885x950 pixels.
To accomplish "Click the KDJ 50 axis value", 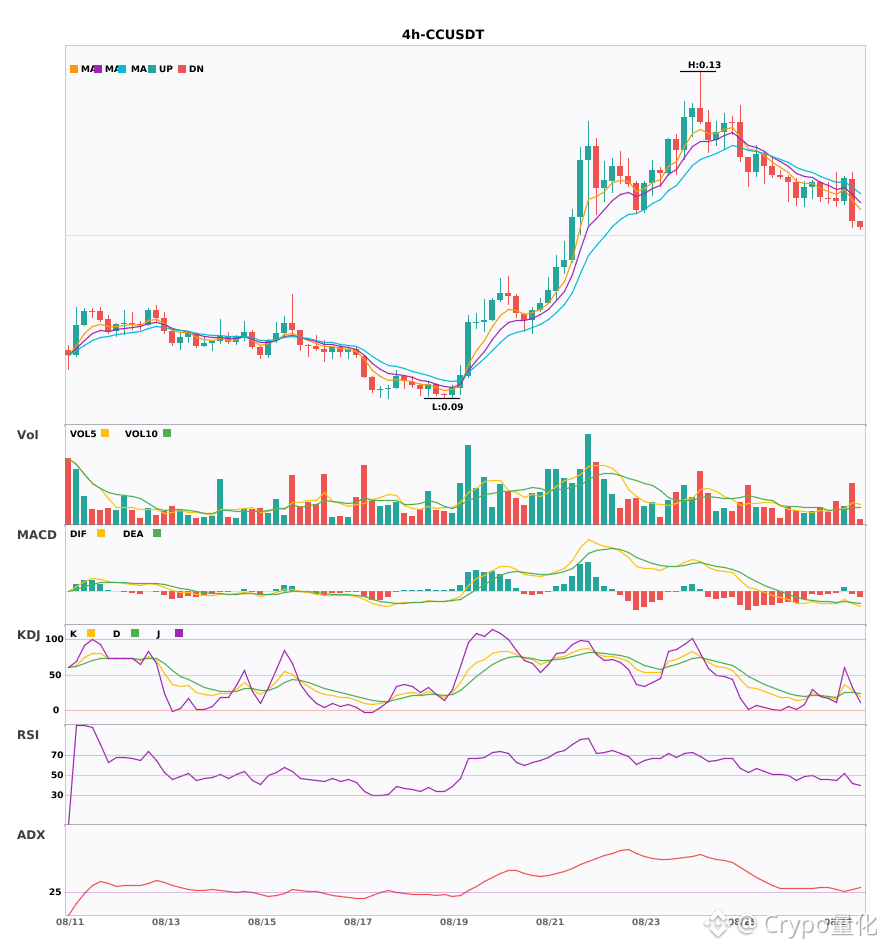I will pos(55,675).
